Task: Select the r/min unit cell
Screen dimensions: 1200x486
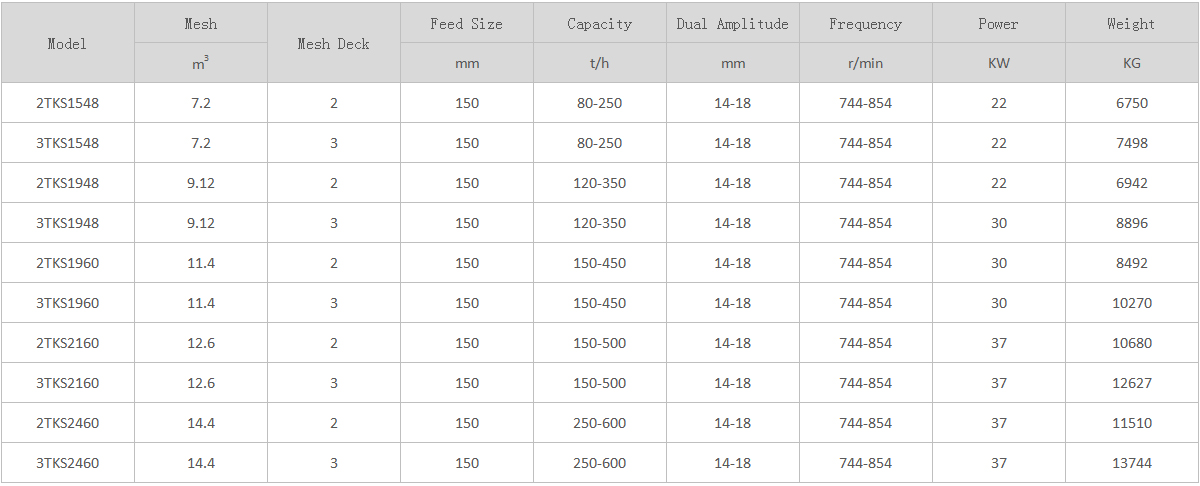Action: (x=865, y=63)
